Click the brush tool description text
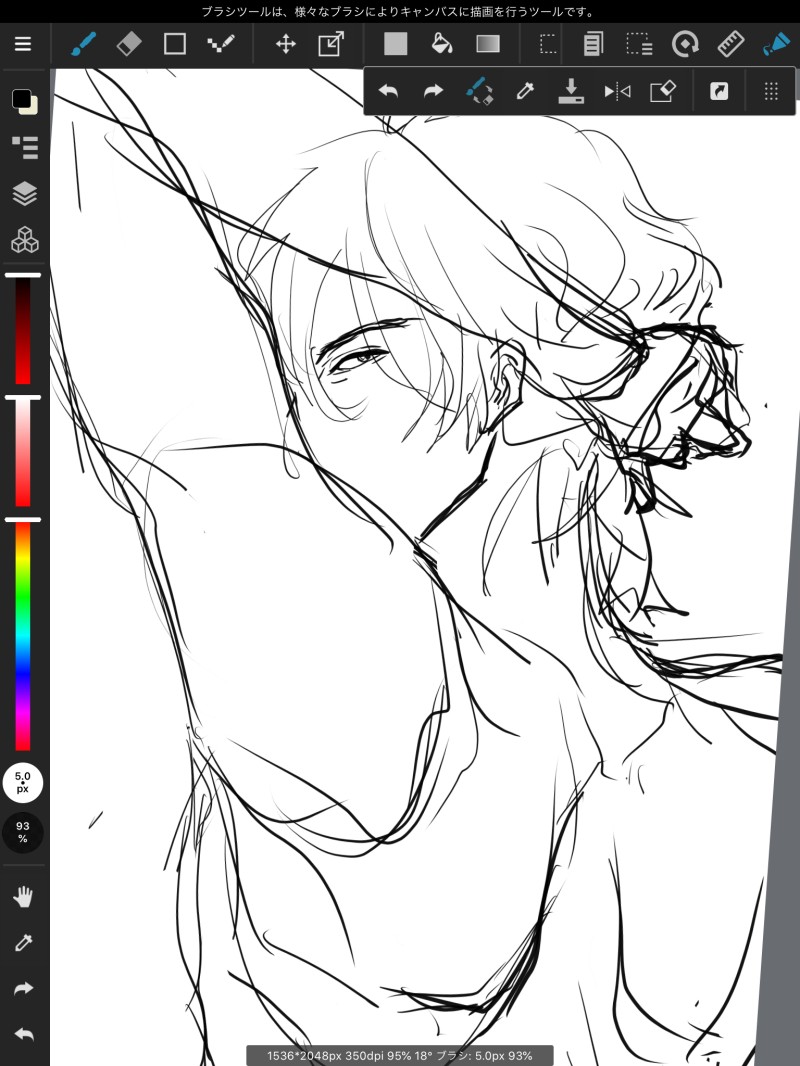800x1066 pixels. [x=399, y=12]
